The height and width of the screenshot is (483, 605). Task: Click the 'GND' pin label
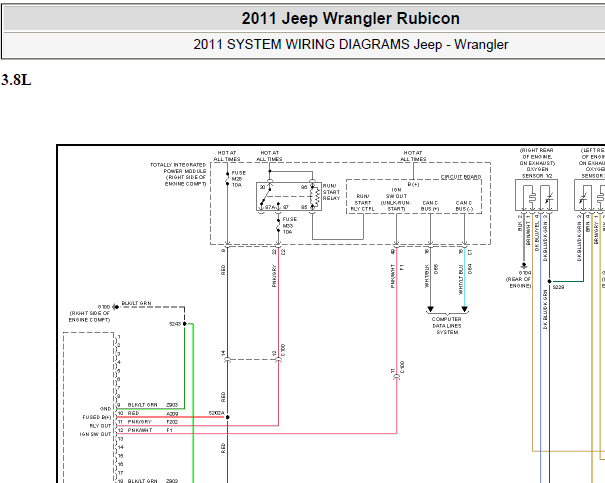[x=105, y=409]
